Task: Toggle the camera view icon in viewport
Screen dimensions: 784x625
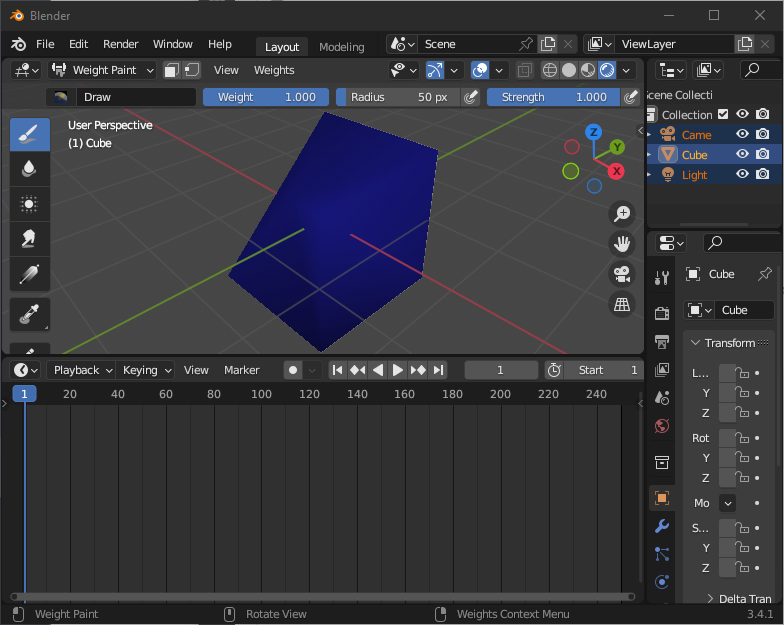Action: pos(622,274)
